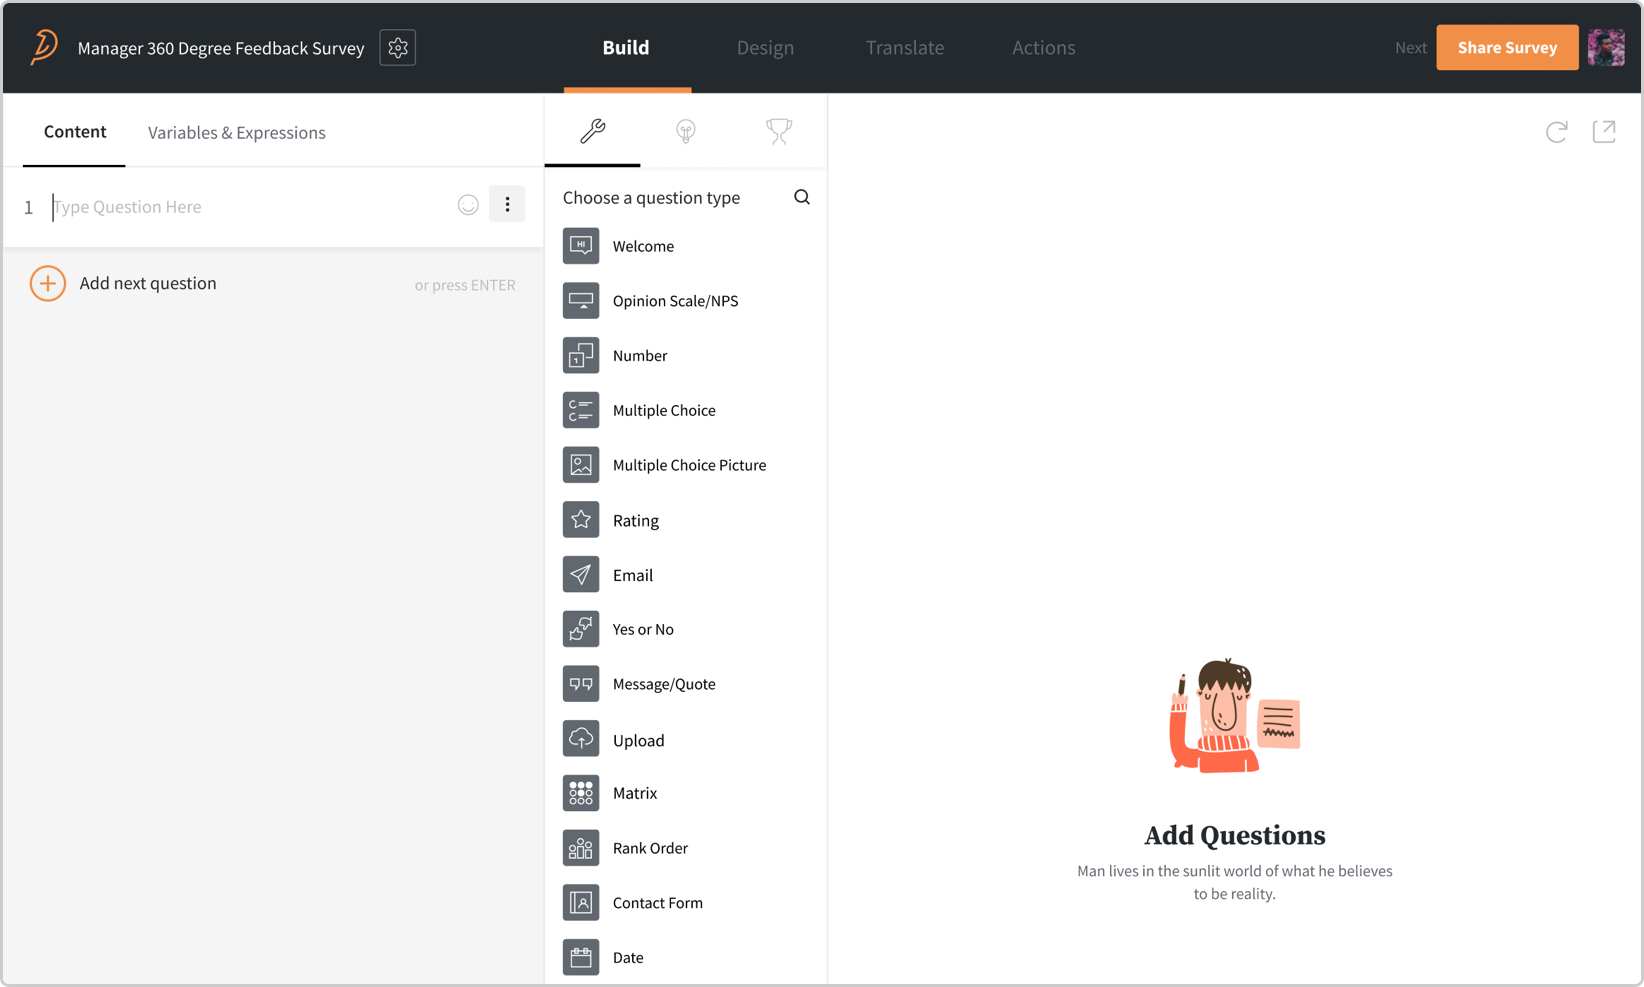The width and height of the screenshot is (1644, 987).
Task: Open the question type search
Action: tap(802, 197)
